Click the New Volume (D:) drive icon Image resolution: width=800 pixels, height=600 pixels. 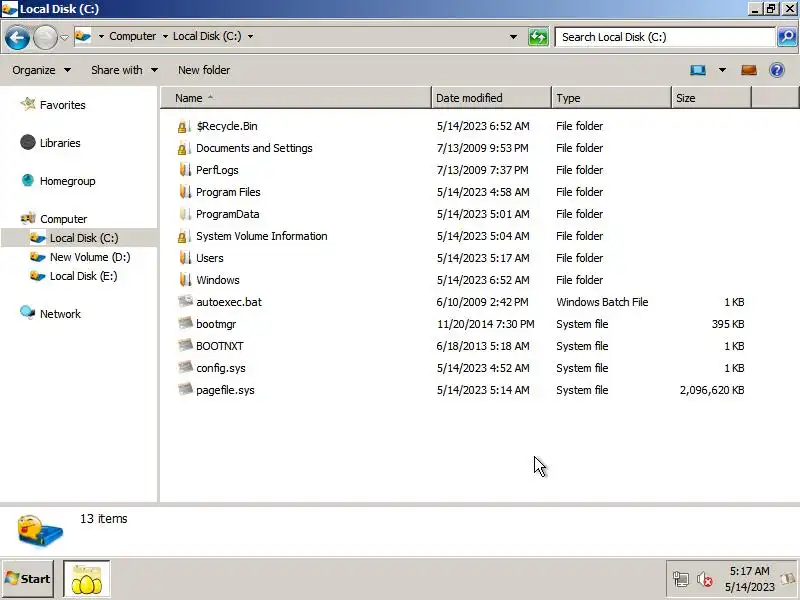(x=37, y=257)
